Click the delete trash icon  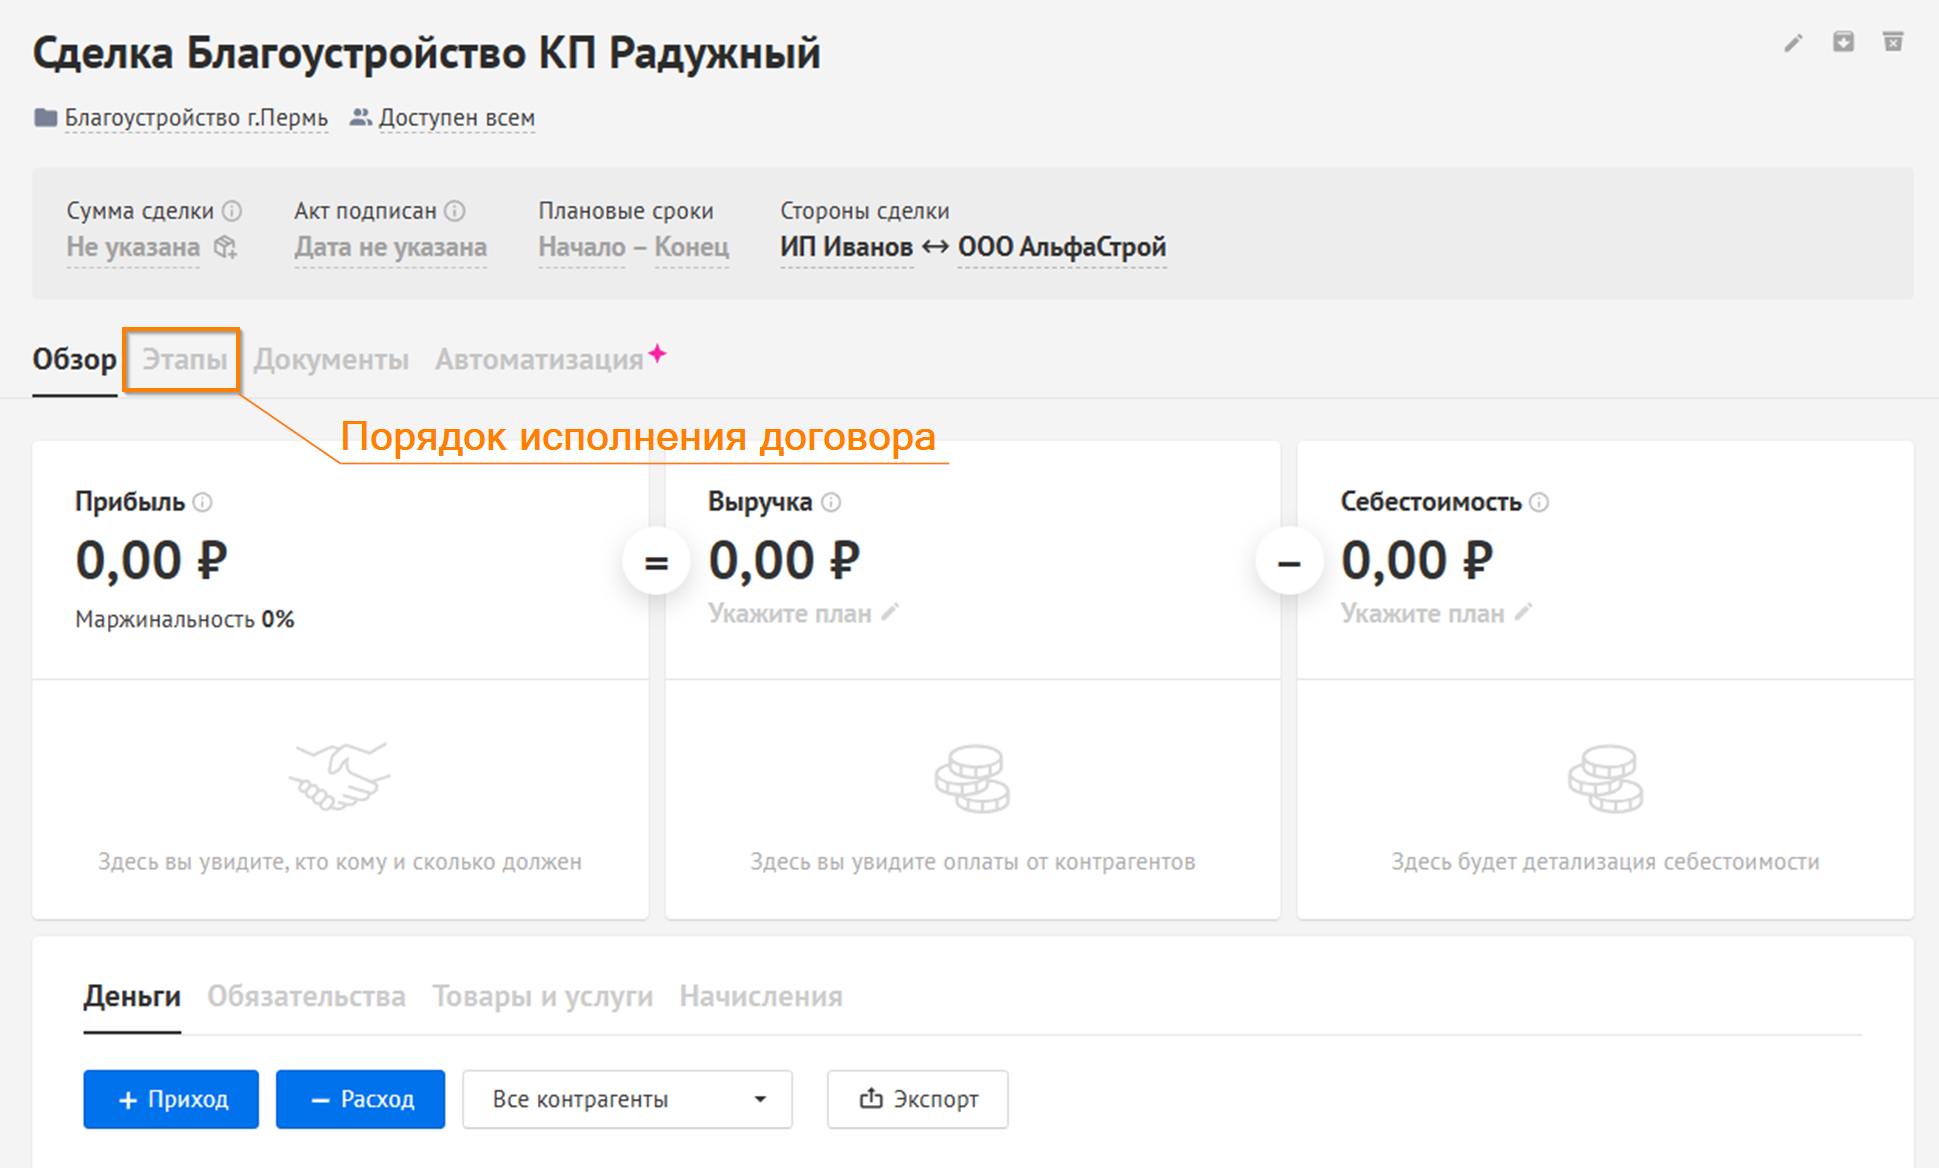tap(1892, 42)
